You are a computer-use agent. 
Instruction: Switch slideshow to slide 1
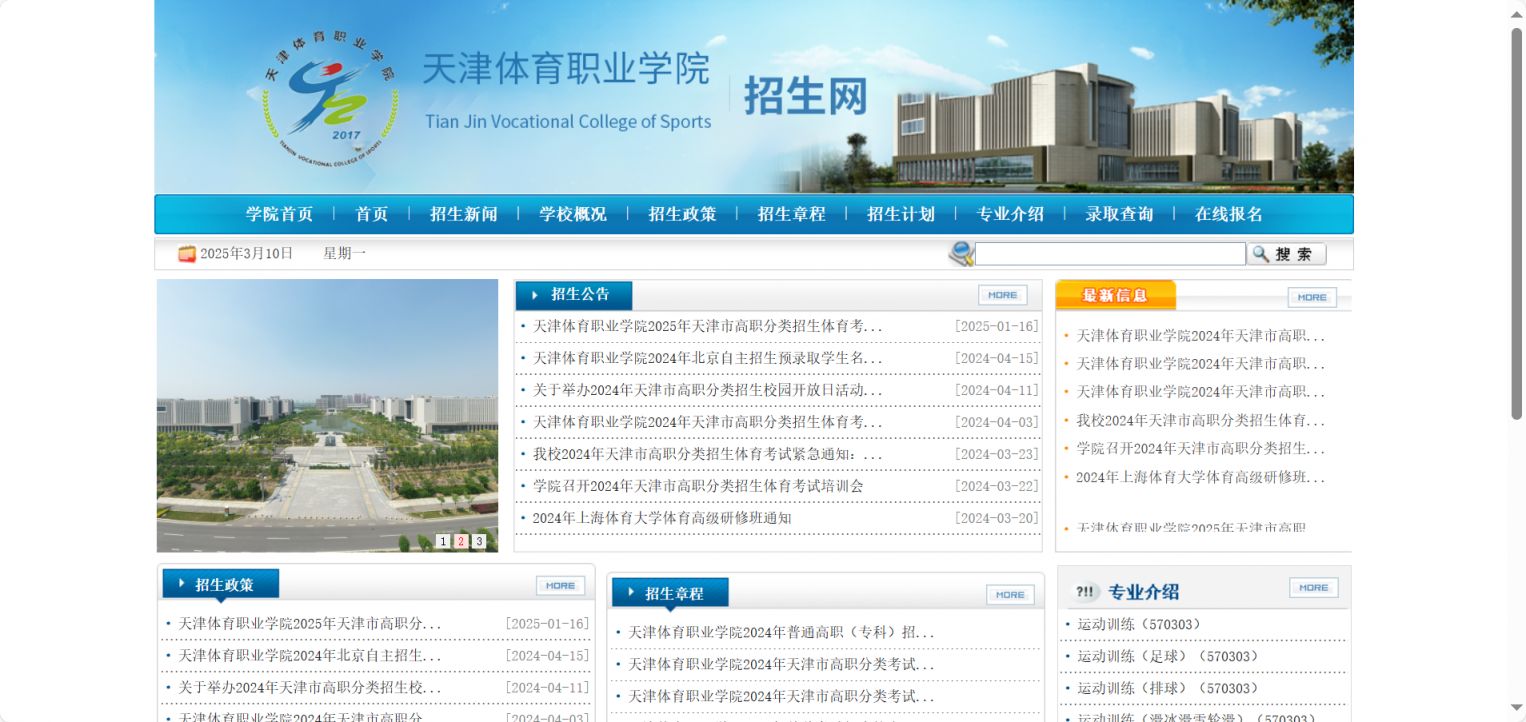pyautogui.click(x=443, y=541)
